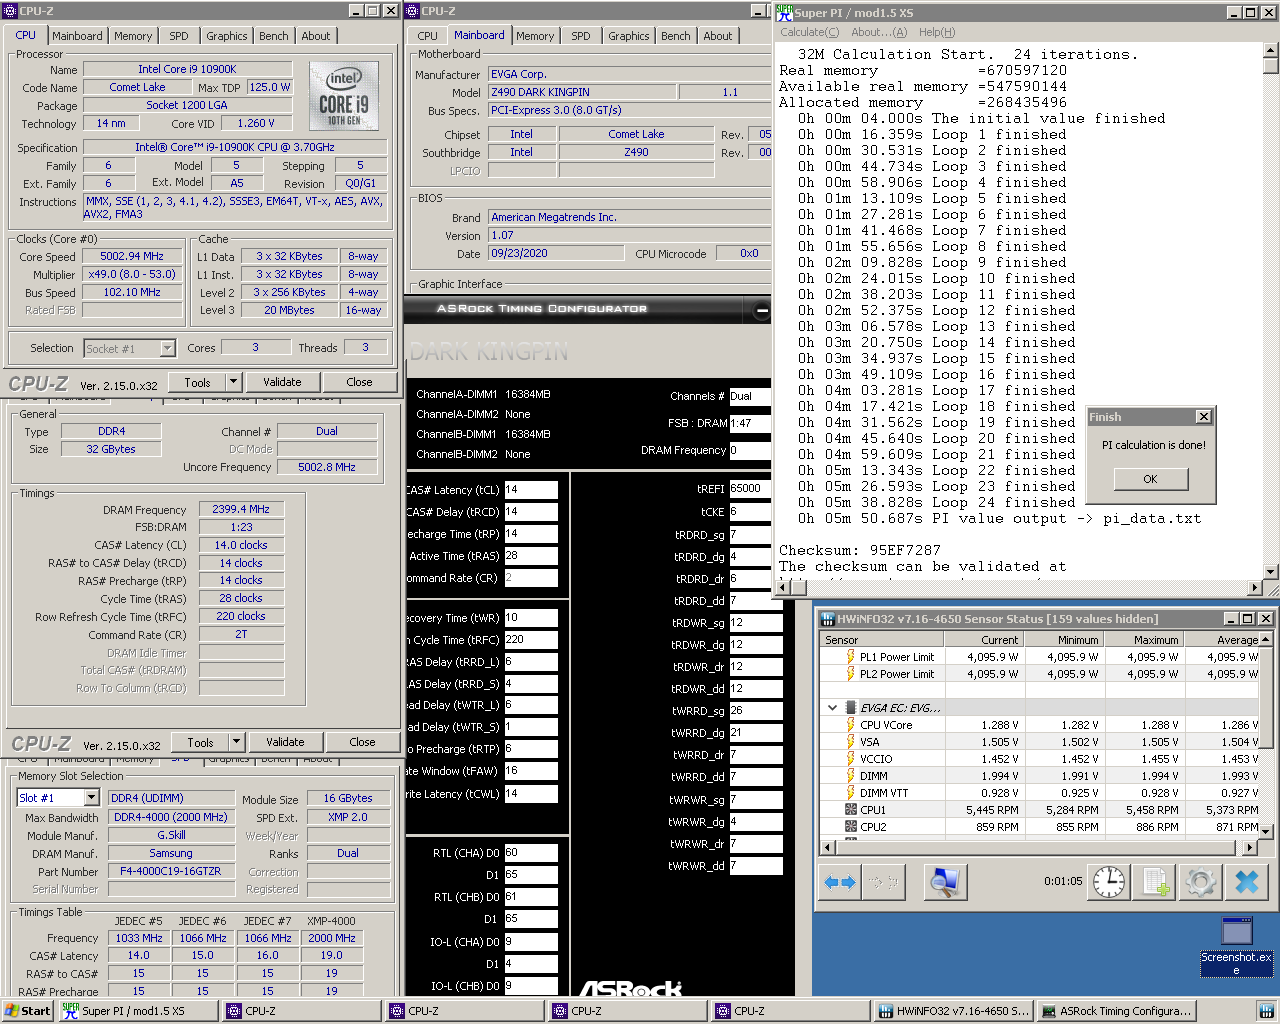The height and width of the screenshot is (1024, 1280).
Task: Open Calculate menu in Super PI
Action: 810,32
